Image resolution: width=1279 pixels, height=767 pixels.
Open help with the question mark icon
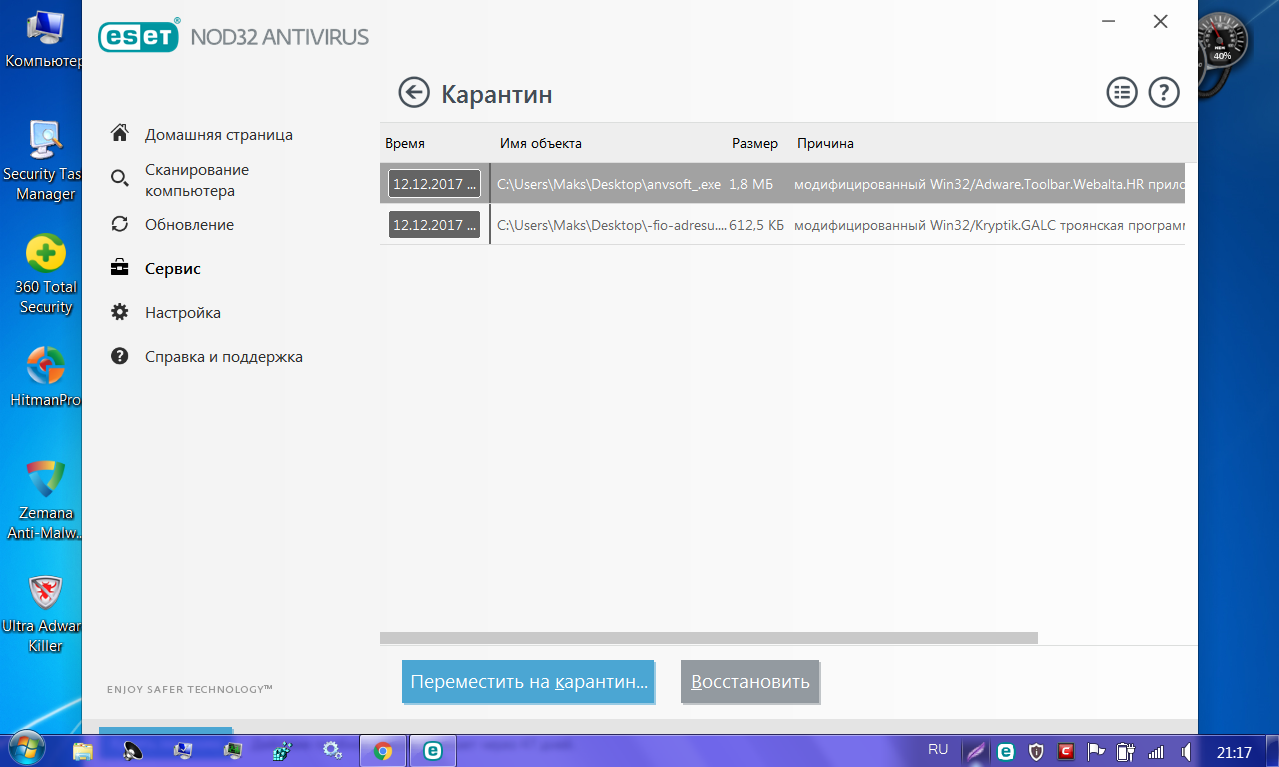(x=1164, y=93)
